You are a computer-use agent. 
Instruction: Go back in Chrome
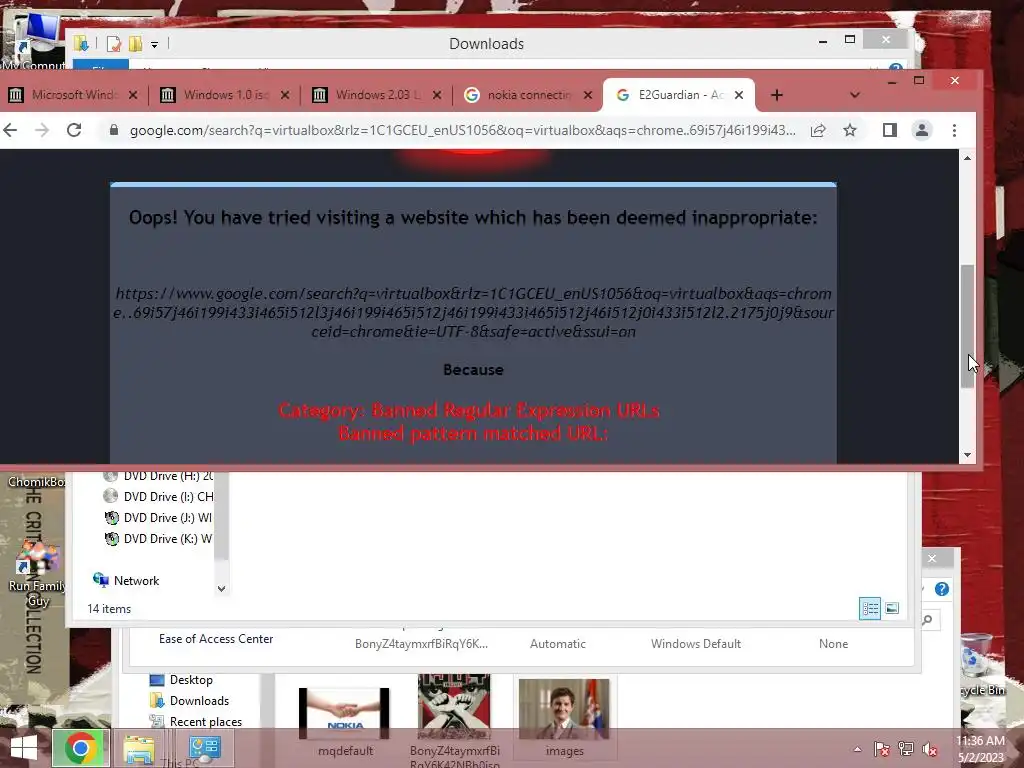[10, 130]
